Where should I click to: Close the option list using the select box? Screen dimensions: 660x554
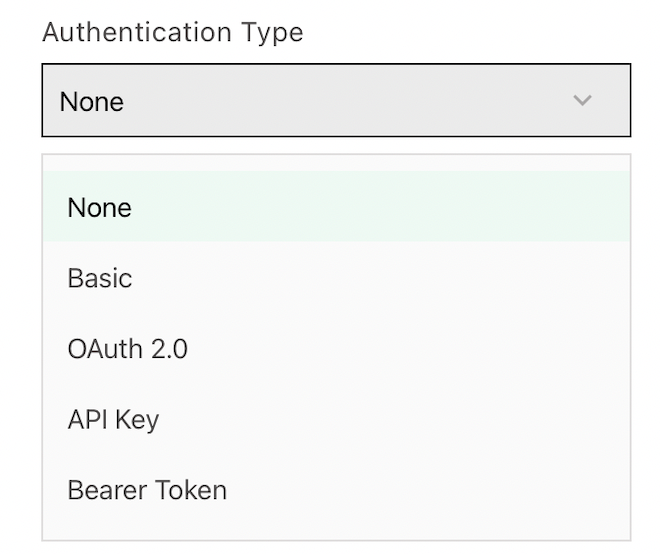pyautogui.click(x=336, y=100)
